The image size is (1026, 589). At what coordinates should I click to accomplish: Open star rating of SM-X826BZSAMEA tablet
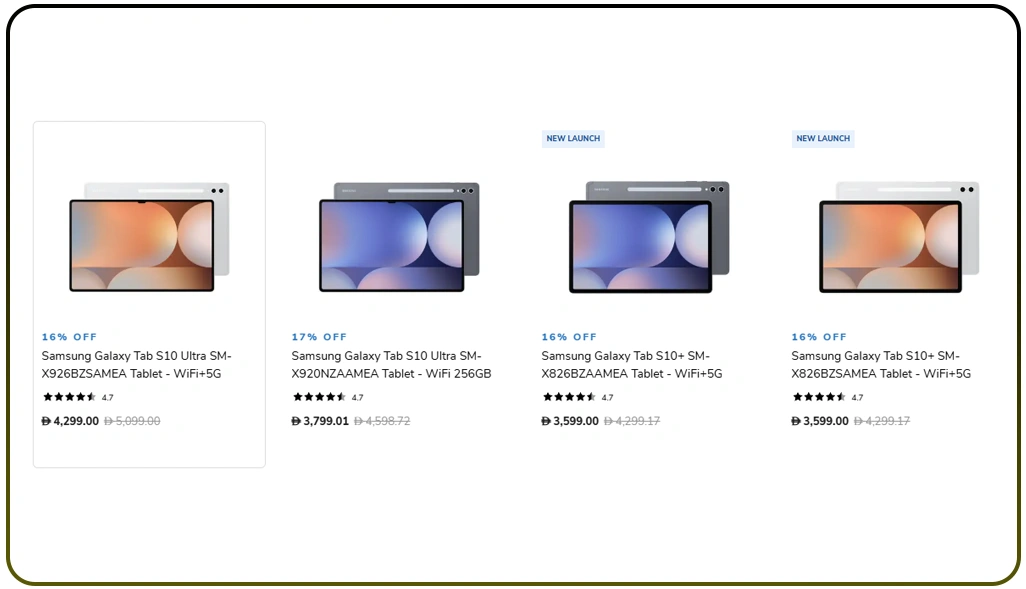point(819,397)
